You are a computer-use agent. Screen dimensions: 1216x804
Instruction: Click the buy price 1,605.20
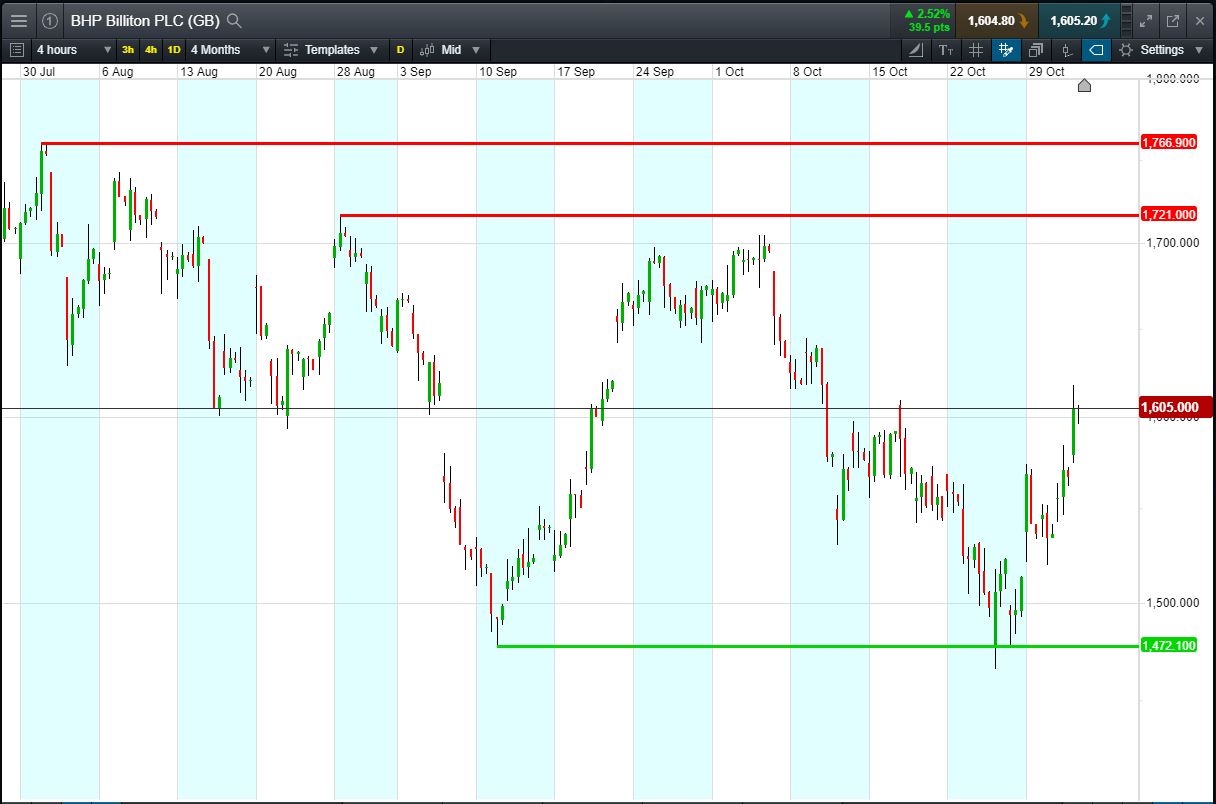1080,20
